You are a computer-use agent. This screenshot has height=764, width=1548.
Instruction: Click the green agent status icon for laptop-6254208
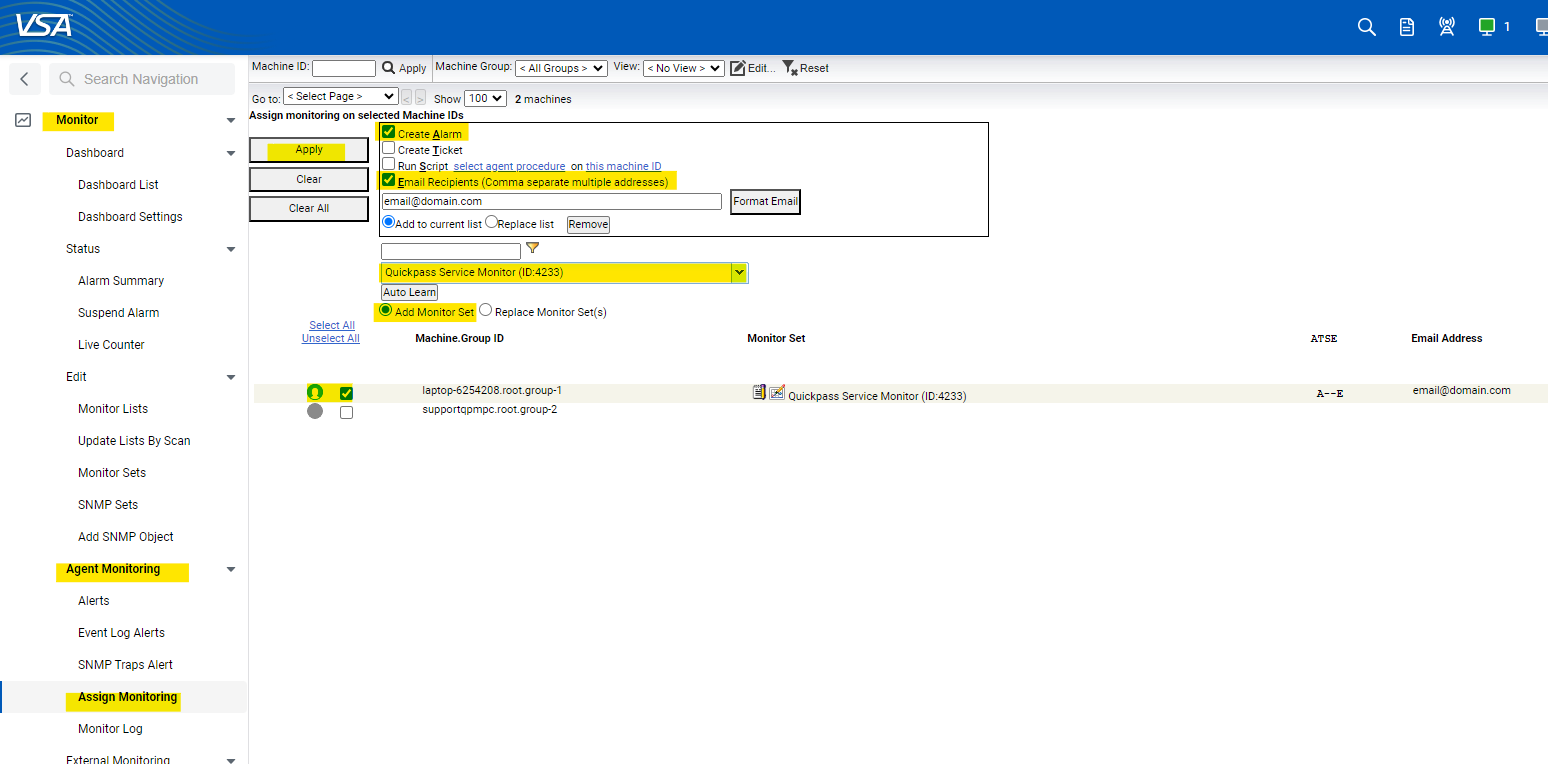(315, 392)
